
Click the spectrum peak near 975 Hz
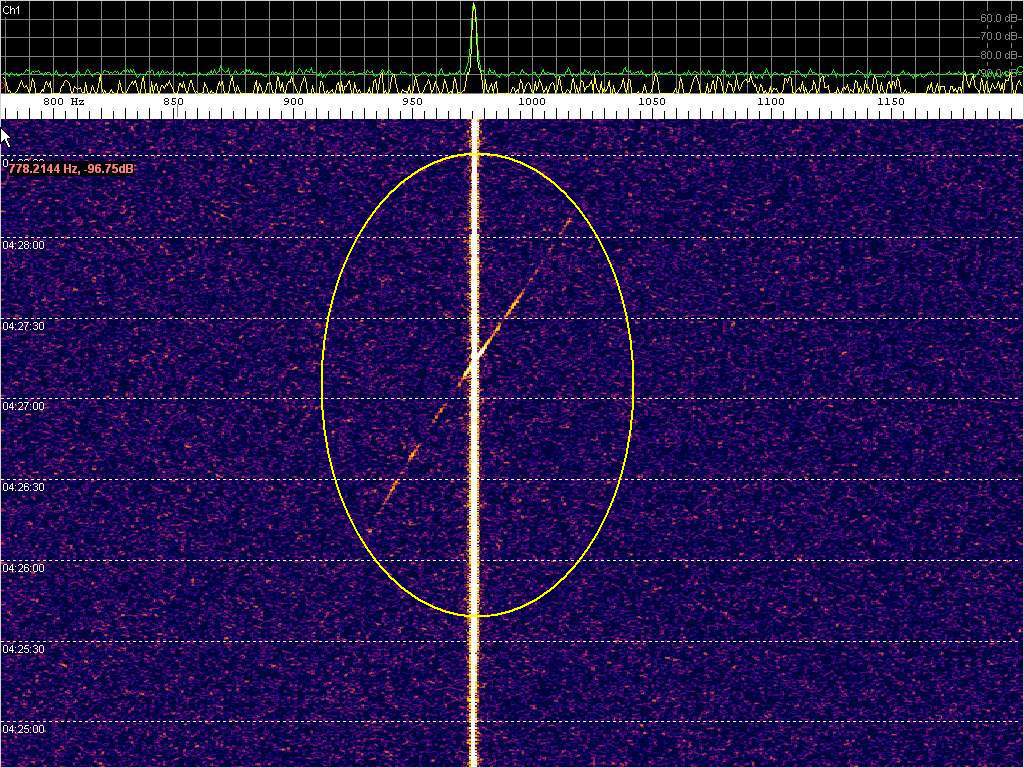point(474,10)
